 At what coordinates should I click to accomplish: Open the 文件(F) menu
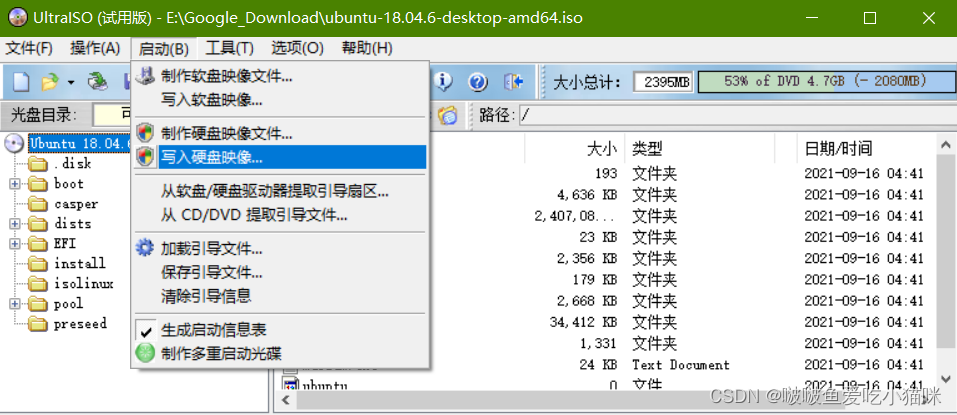coord(29,48)
